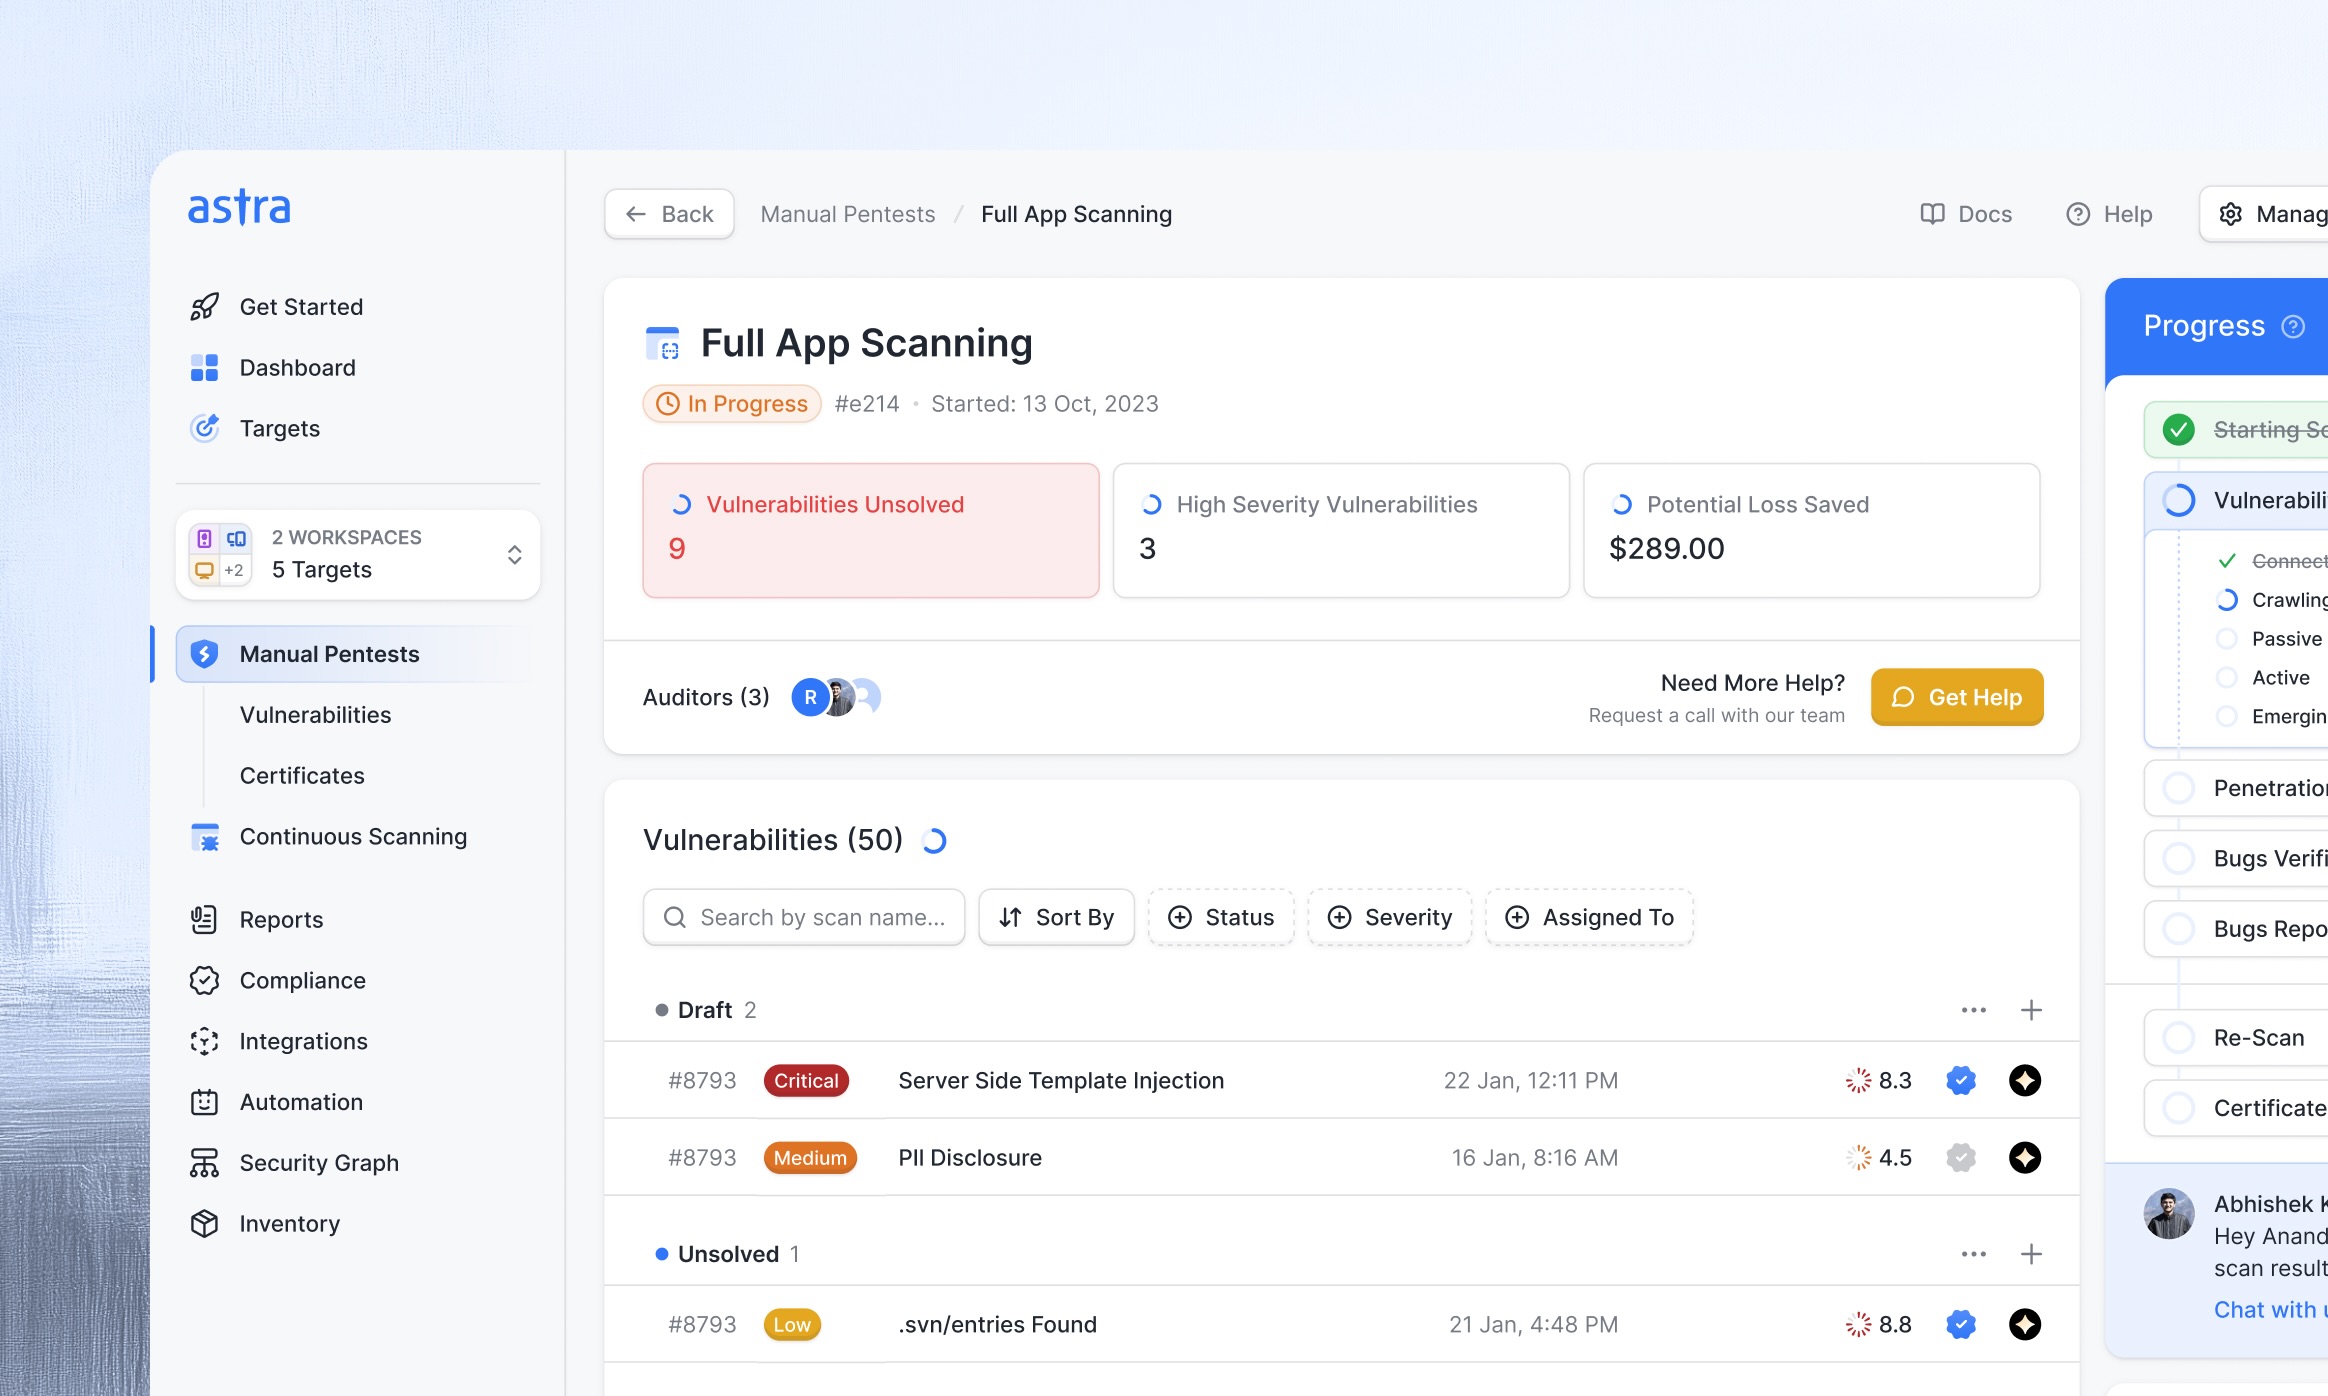Open the Sort By dropdown
This screenshot has width=2328, height=1396.
tap(1056, 917)
